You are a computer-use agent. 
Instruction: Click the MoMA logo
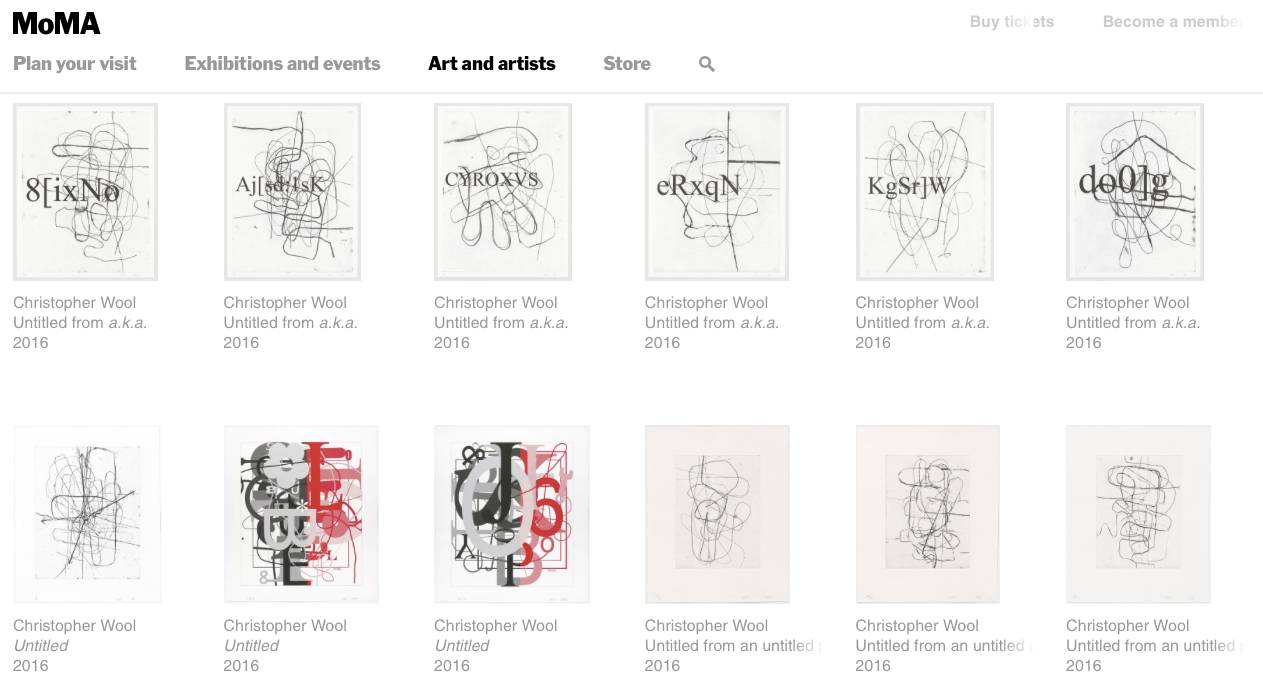coord(57,23)
